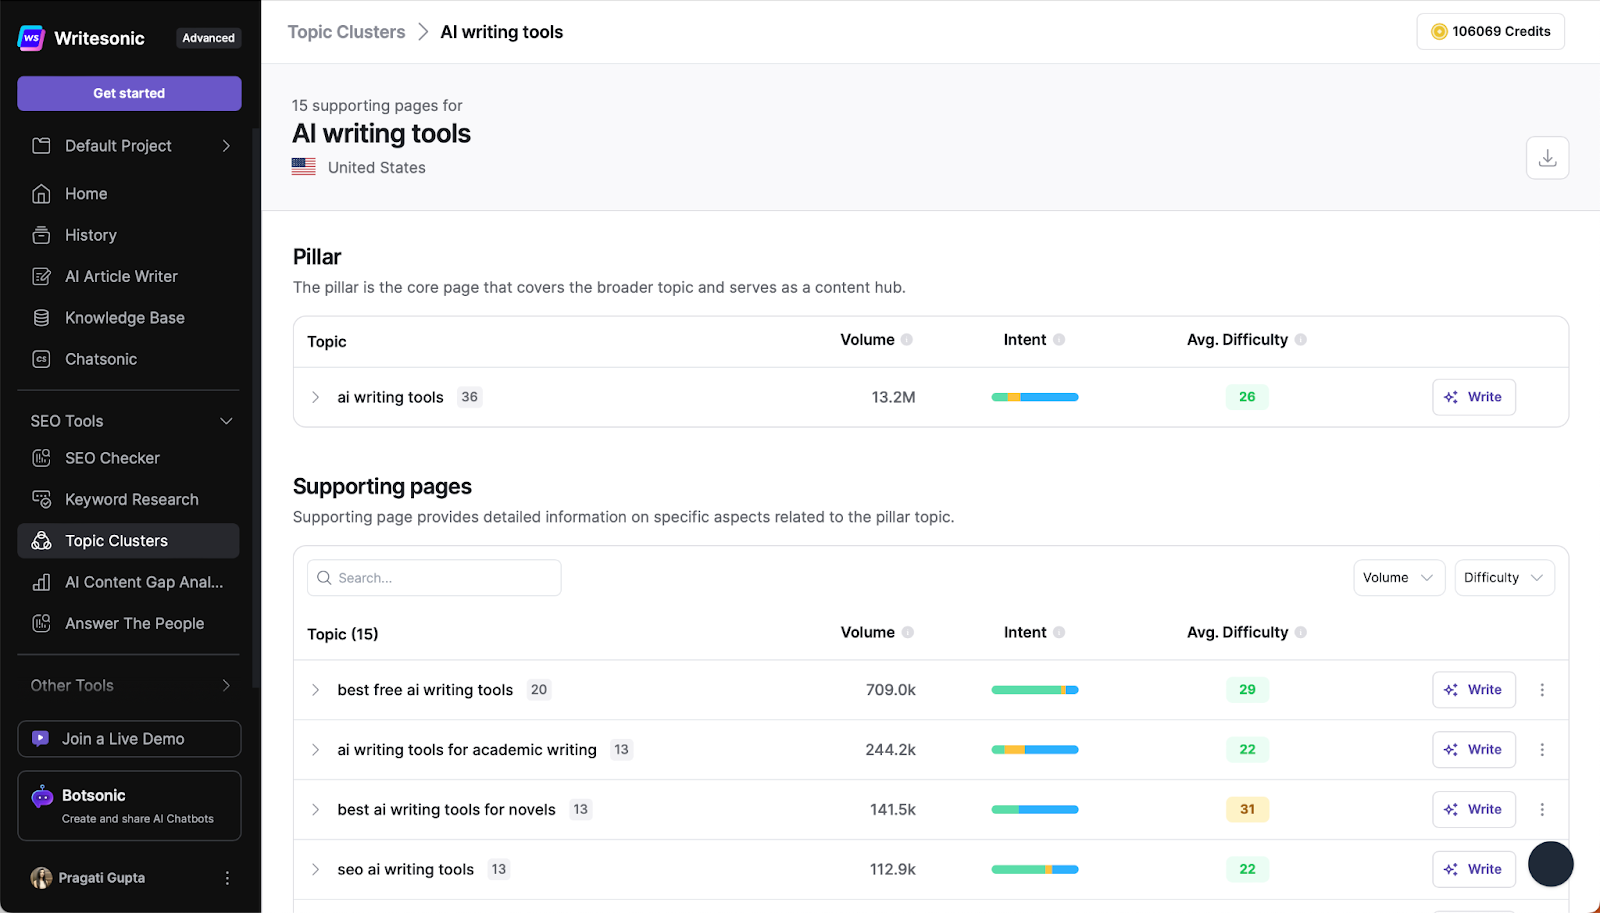Open the Volume filter dropdown
Image resolution: width=1600 pixels, height=913 pixels.
click(x=1398, y=577)
